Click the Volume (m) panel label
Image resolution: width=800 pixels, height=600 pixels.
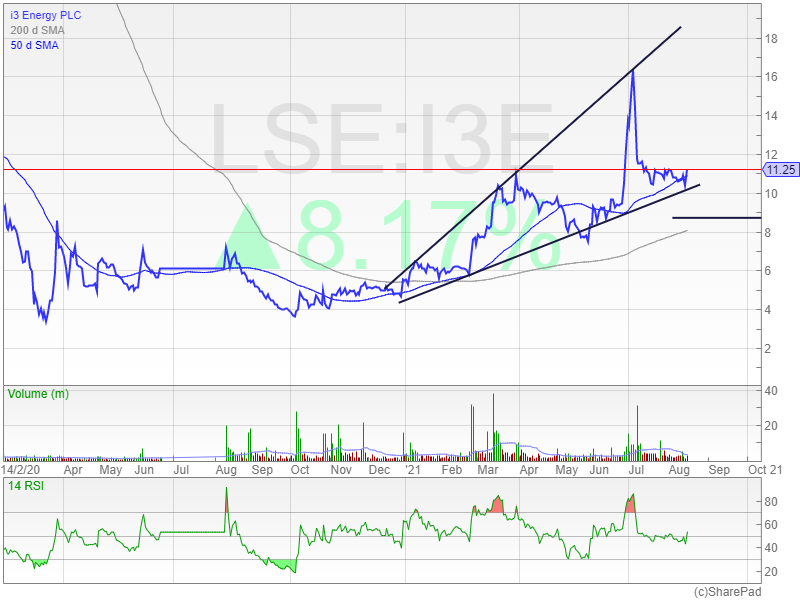tap(38, 394)
